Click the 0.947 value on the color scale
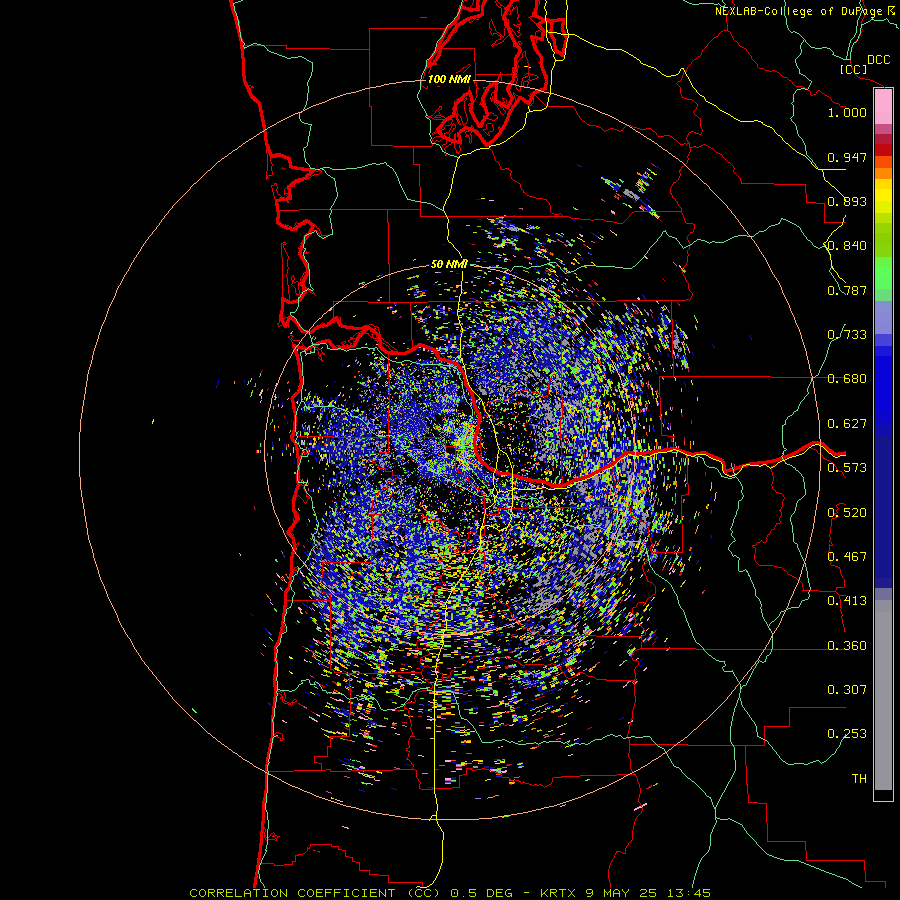The image size is (900, 900). (847, 157)
